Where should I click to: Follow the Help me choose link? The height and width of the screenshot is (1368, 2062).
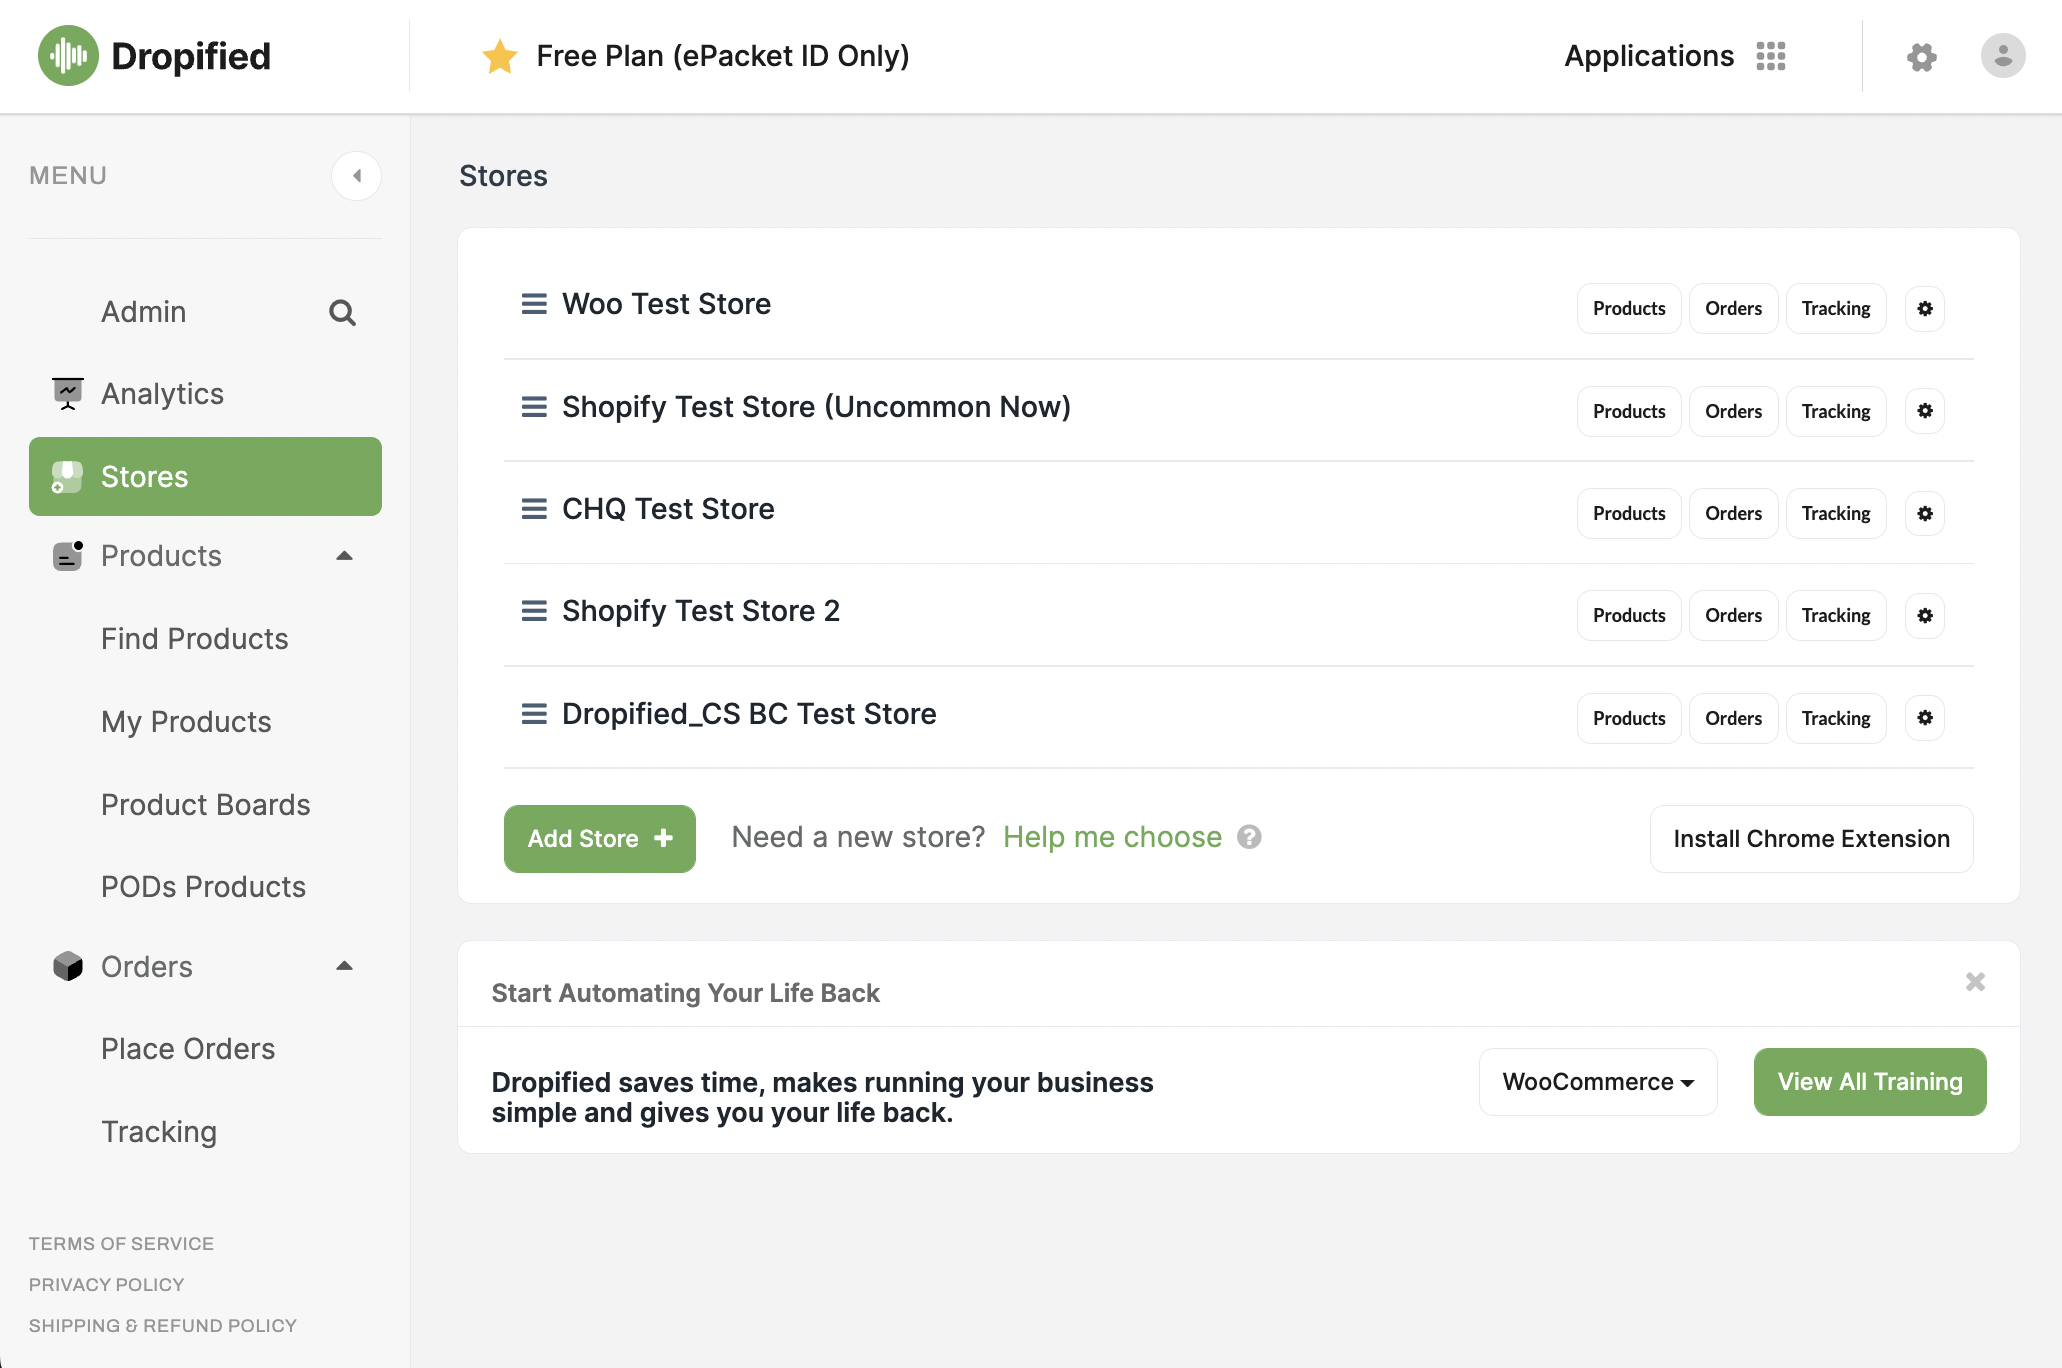pyautogui.click(x=1112, y=837)
